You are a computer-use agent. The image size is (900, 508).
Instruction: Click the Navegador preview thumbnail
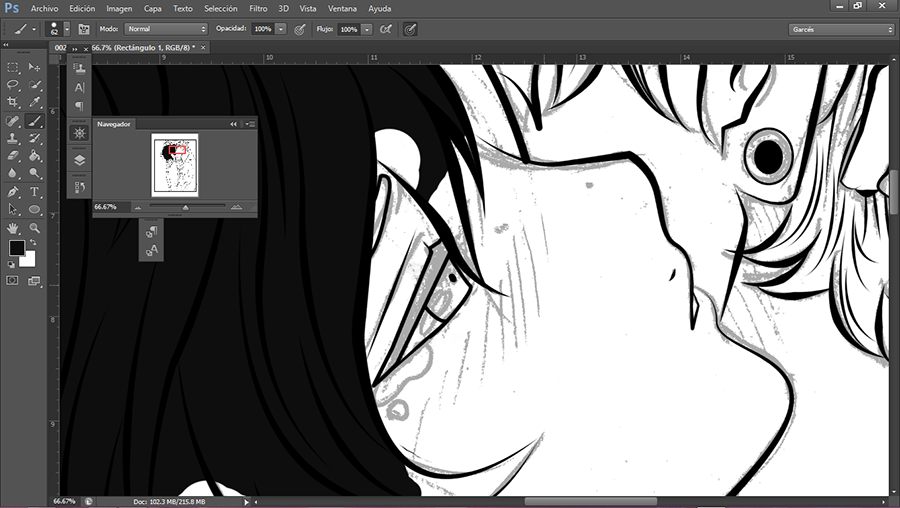(174, 165)
